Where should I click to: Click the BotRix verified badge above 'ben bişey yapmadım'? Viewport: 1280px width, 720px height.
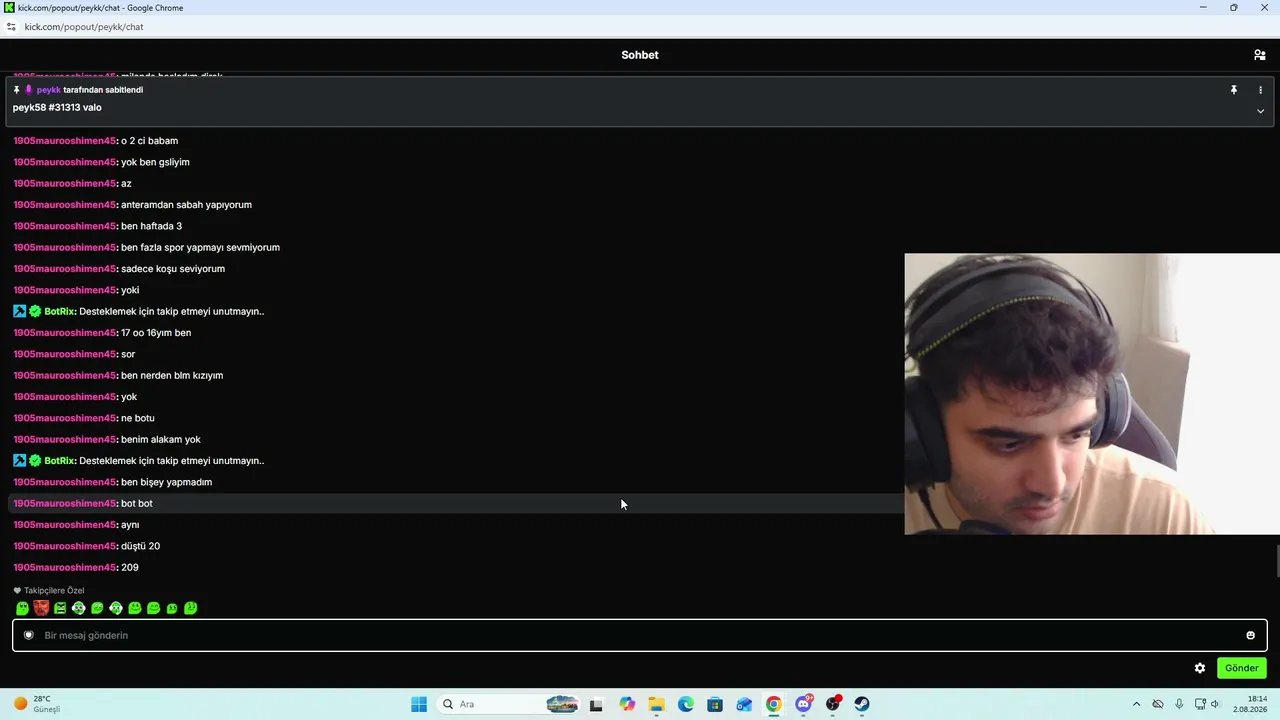pos(35,461)
